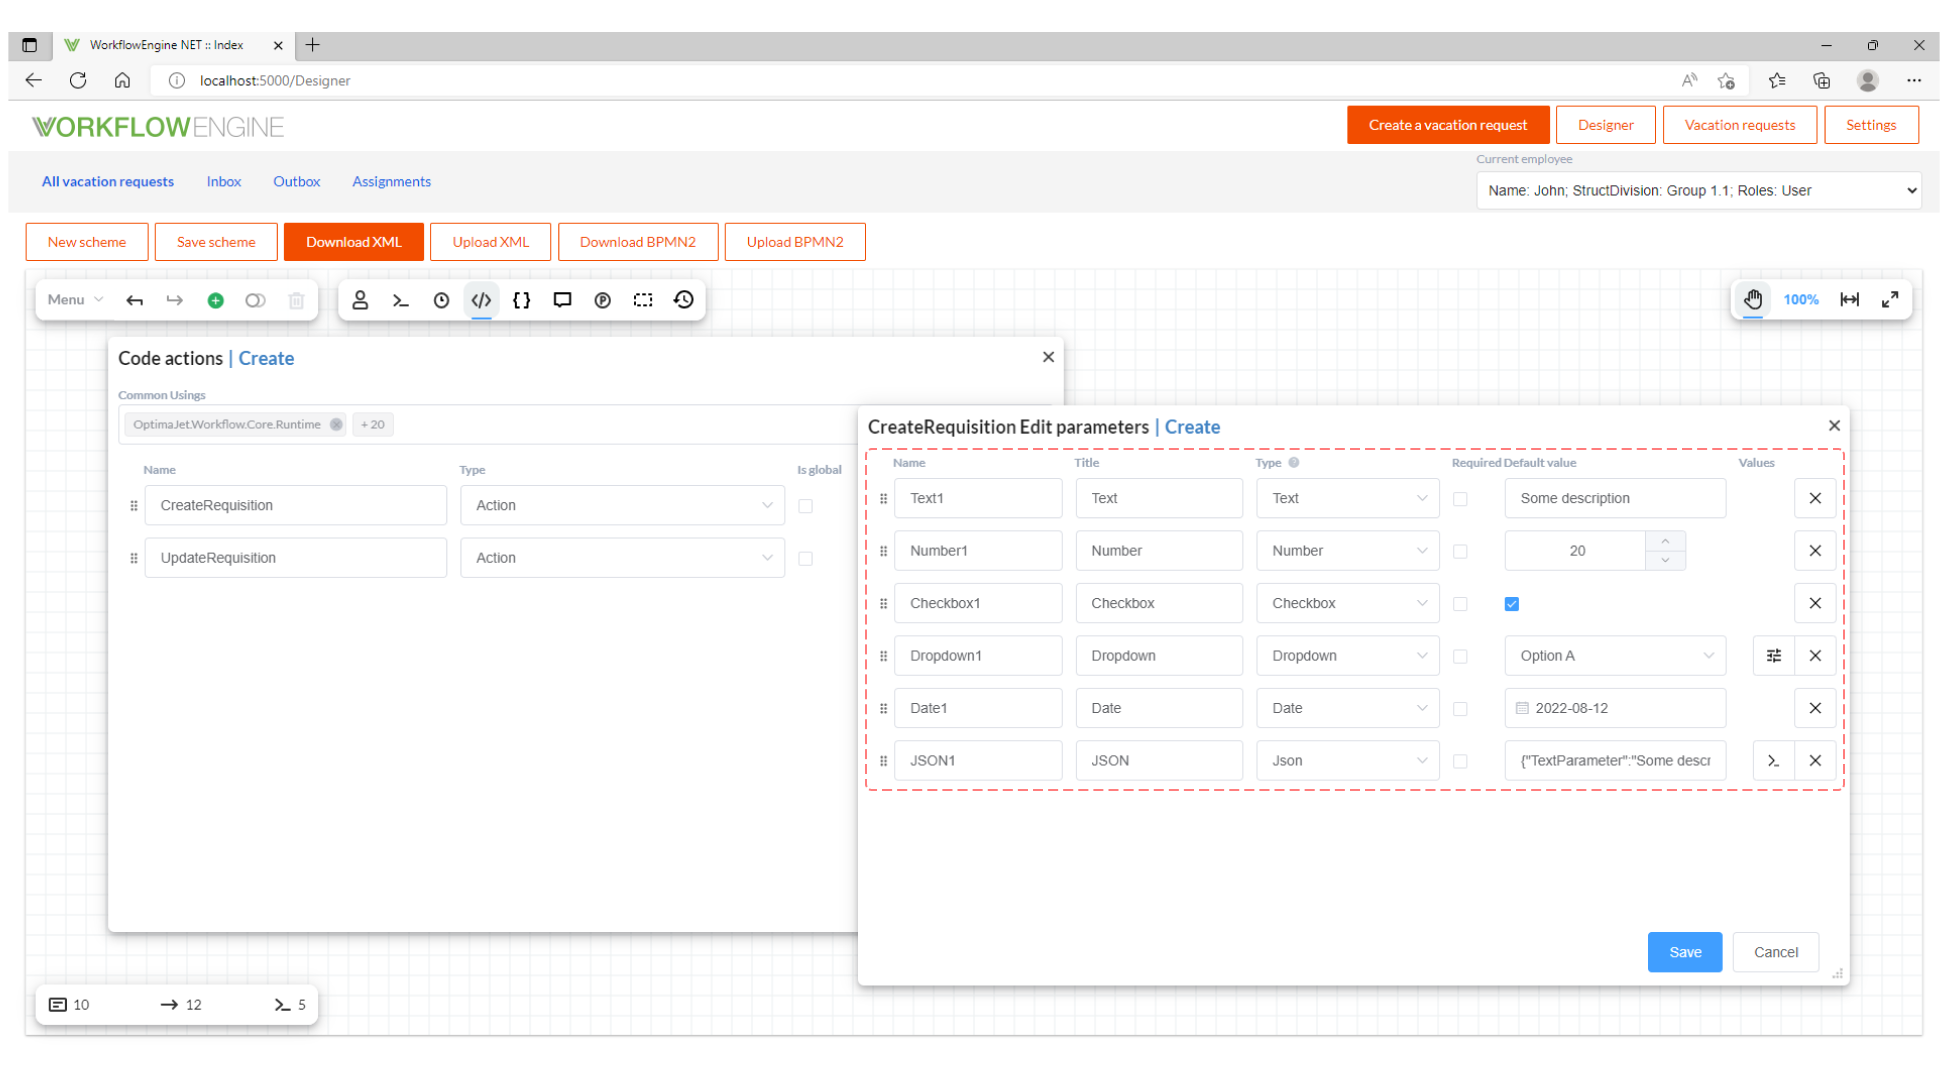Image resolution: width=1948 pixels, height=1077 pixels.
Task: Save the edited parameters
Action: point(1684,953)
